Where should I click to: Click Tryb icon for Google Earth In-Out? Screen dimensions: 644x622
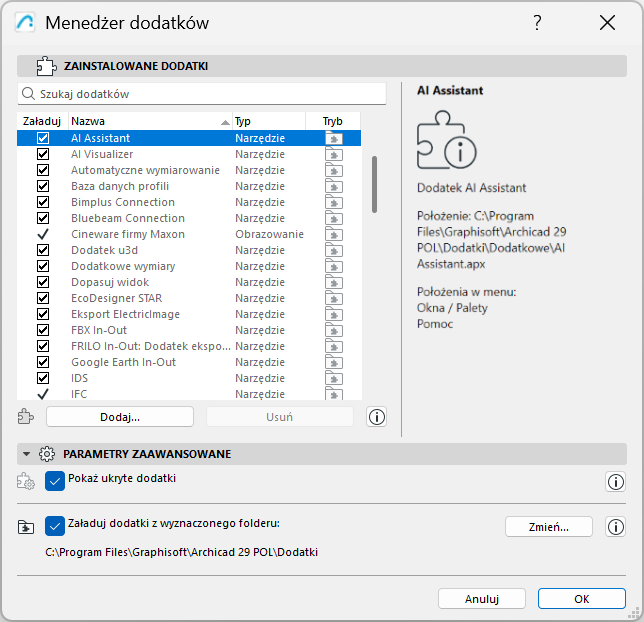coord(334,363)
